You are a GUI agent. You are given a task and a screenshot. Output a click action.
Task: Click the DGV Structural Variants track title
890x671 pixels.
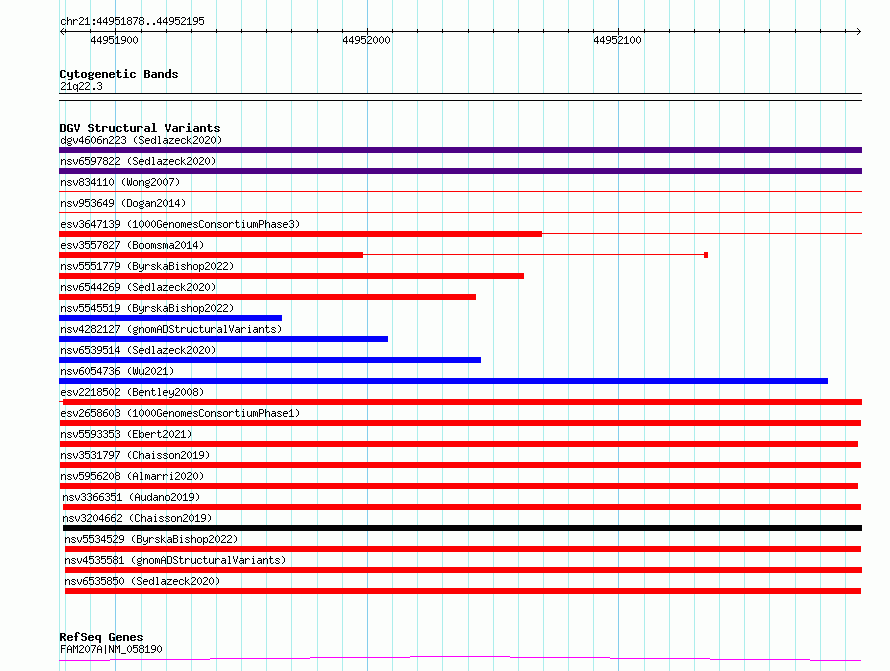[x=140, y=128]
